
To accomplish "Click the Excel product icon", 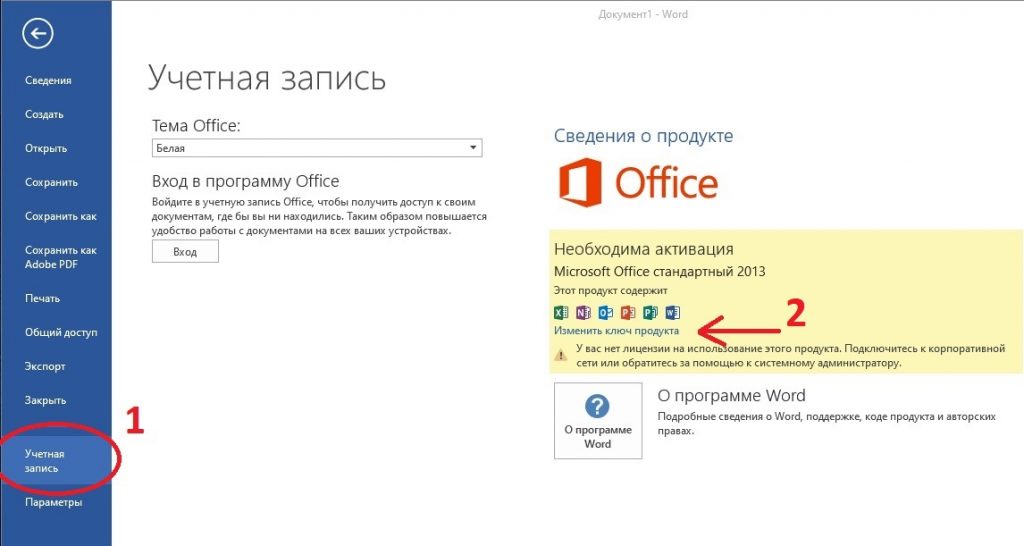I will click(561, 312).
